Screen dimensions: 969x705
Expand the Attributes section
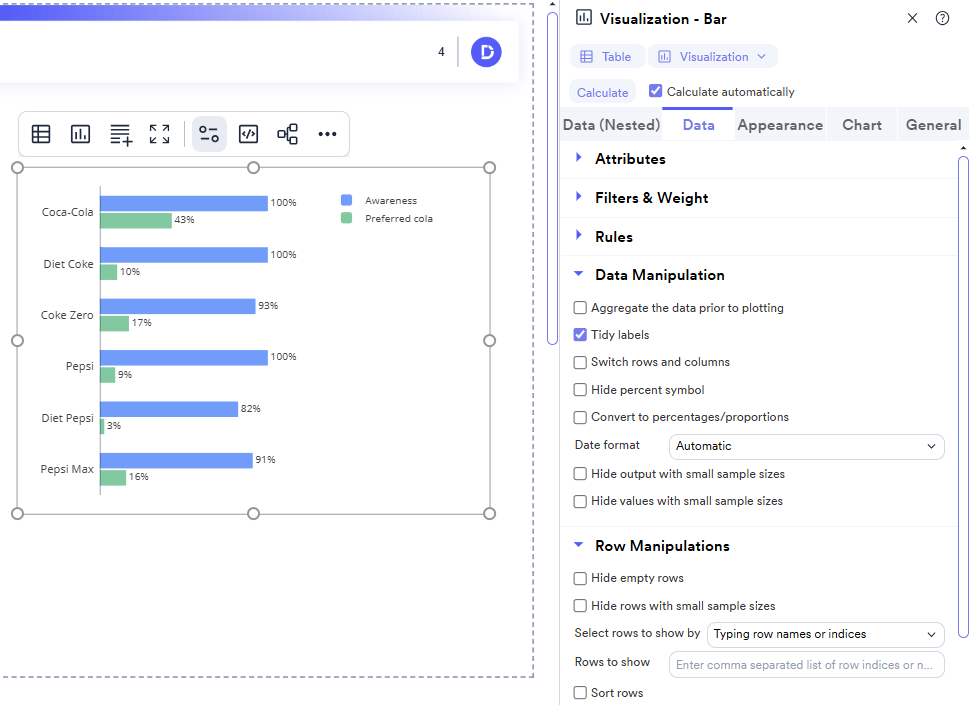coord(630,159)
